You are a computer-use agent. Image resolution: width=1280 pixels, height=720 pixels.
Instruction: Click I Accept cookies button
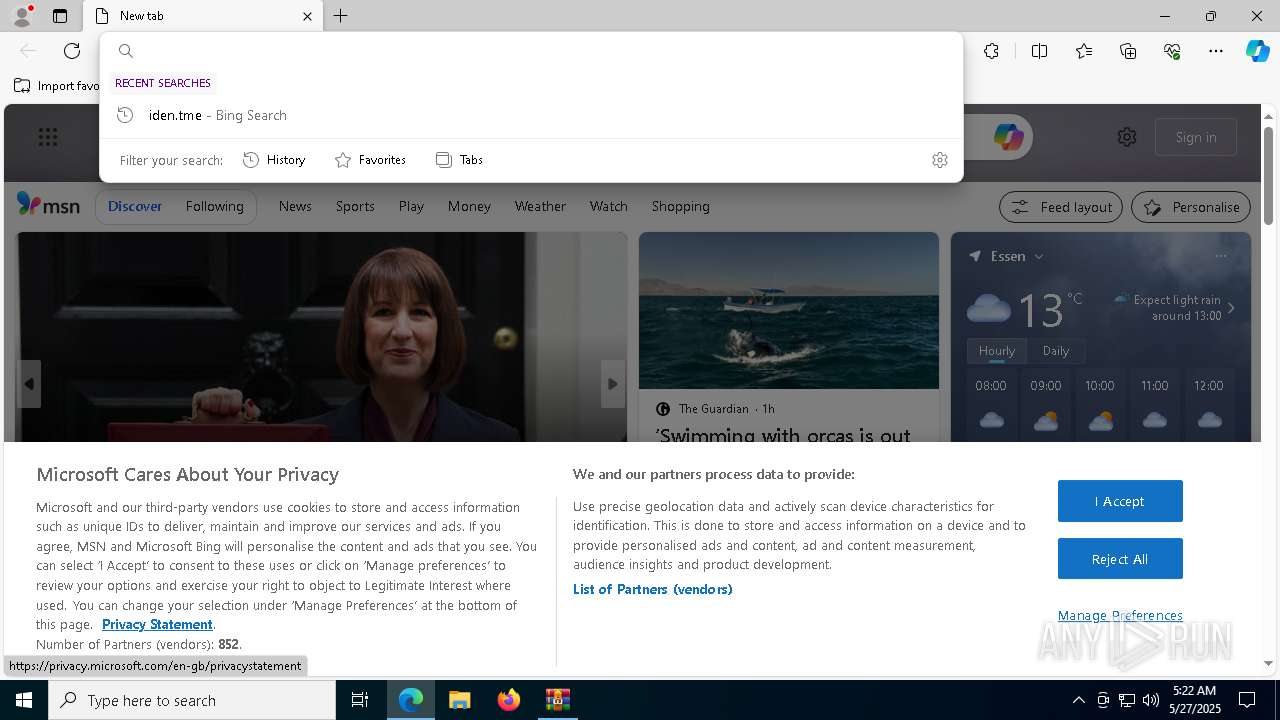[1120, 501]
